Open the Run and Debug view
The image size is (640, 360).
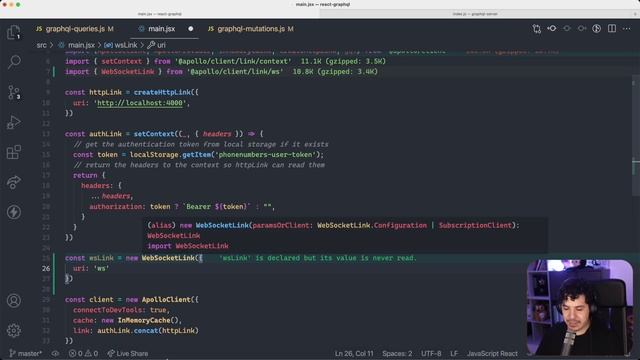13,122
